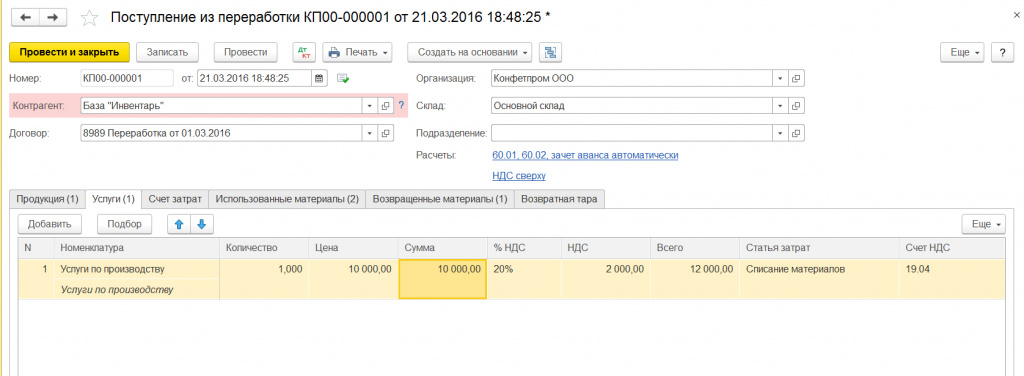Expand the Склад dropdown list
Screen dimensions: 1024x376
click(x=780, y=105)
